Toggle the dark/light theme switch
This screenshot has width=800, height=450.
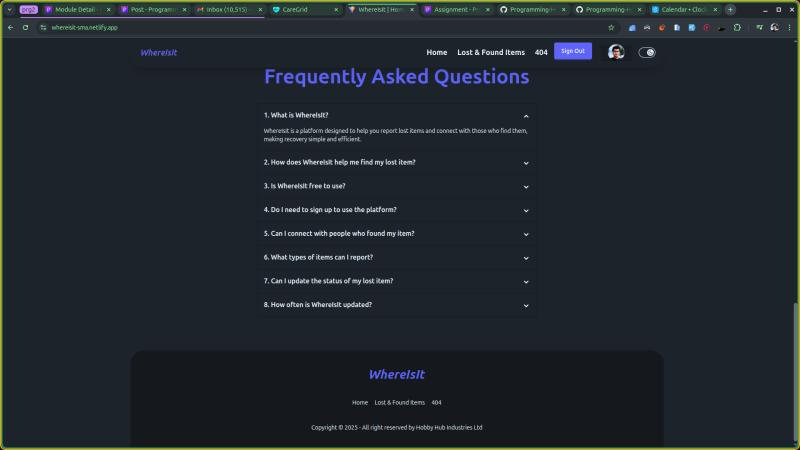pyautogui.click(x=647, y=53)
